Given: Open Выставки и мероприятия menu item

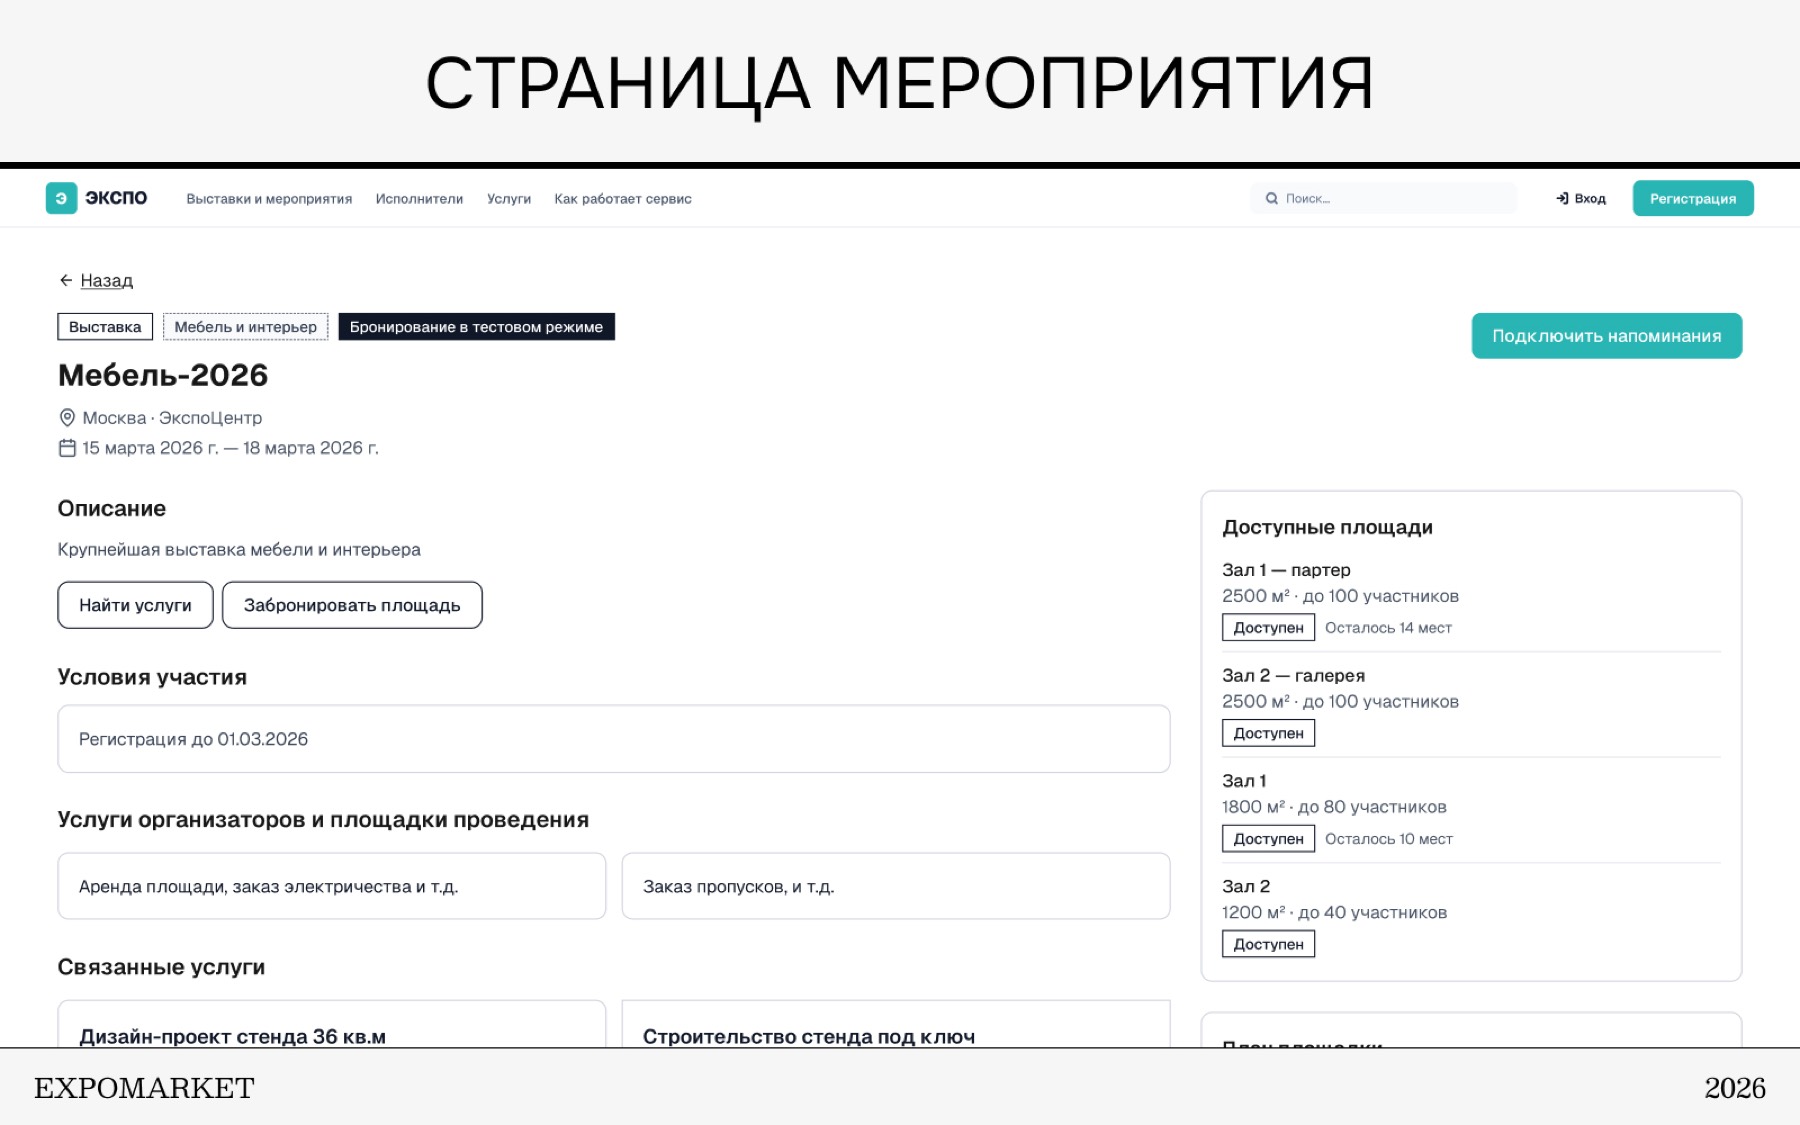Looking at the screenshot, I should click(x=269, y=199).
